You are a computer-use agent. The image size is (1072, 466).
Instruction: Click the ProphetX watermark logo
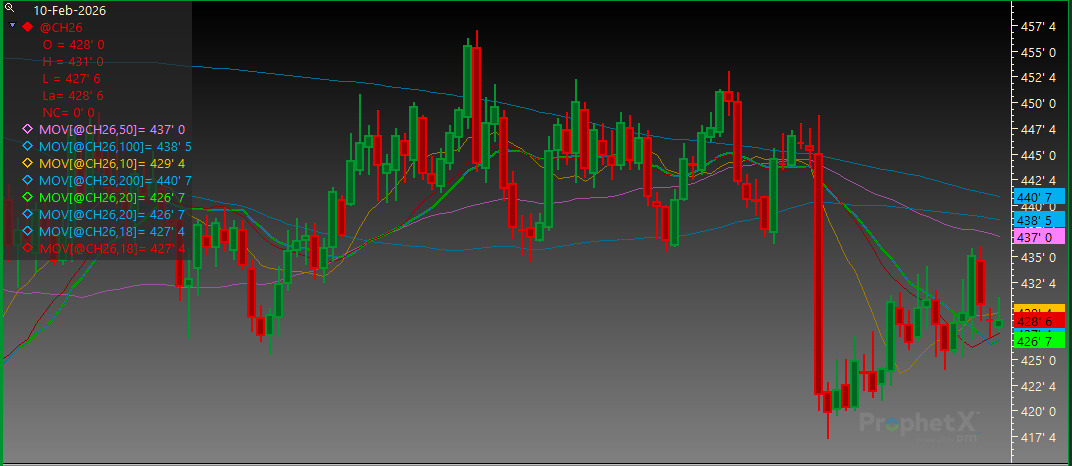click(x=920, y=424)
